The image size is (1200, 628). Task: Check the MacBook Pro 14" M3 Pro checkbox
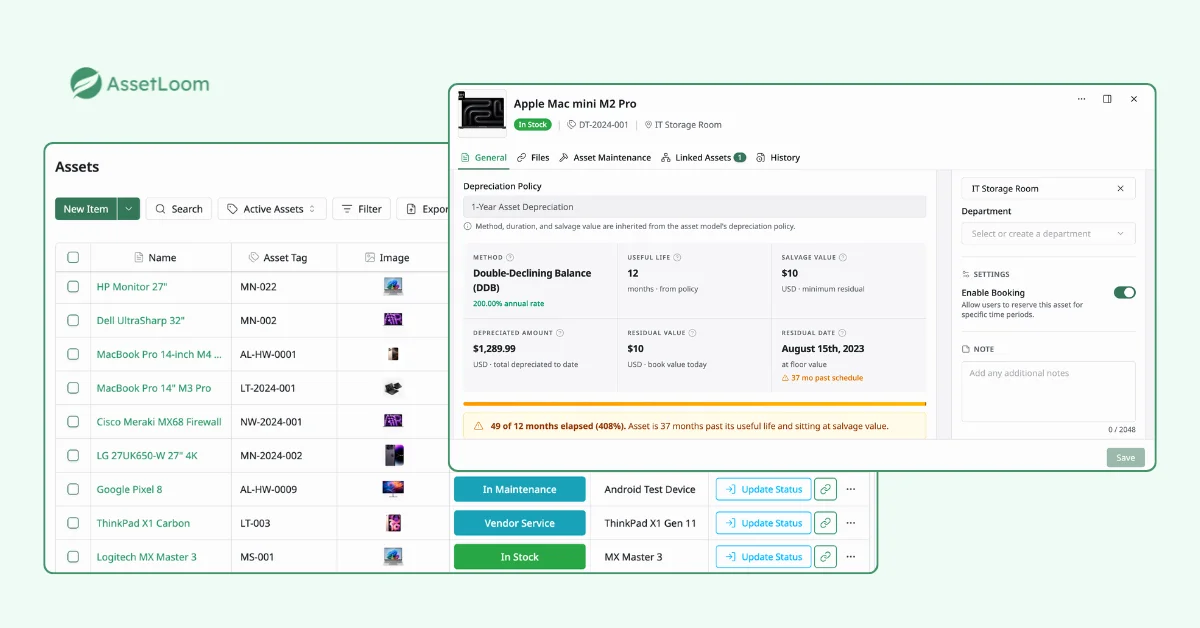point(73,388)
